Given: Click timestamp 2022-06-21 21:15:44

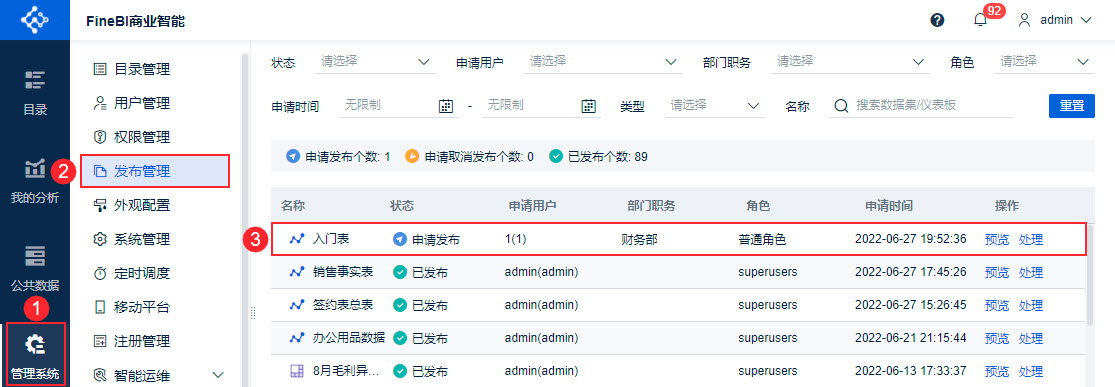Looking at the screenshot, I should 910,337.
